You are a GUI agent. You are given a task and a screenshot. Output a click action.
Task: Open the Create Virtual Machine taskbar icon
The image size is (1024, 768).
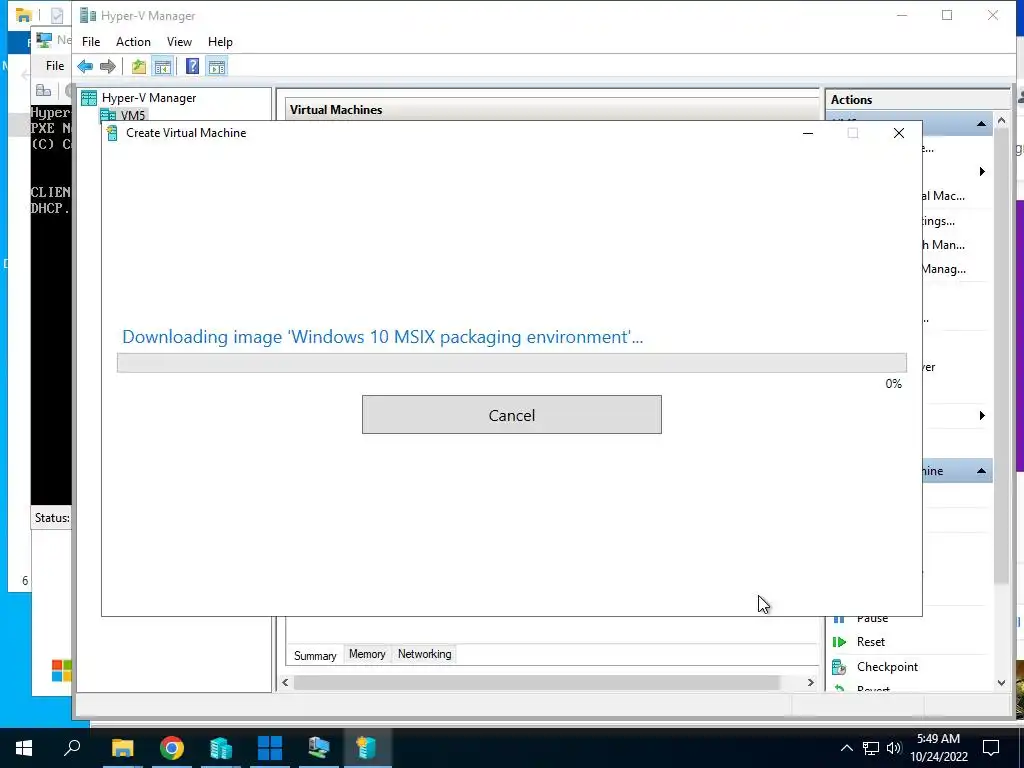[x=367, y=748]
